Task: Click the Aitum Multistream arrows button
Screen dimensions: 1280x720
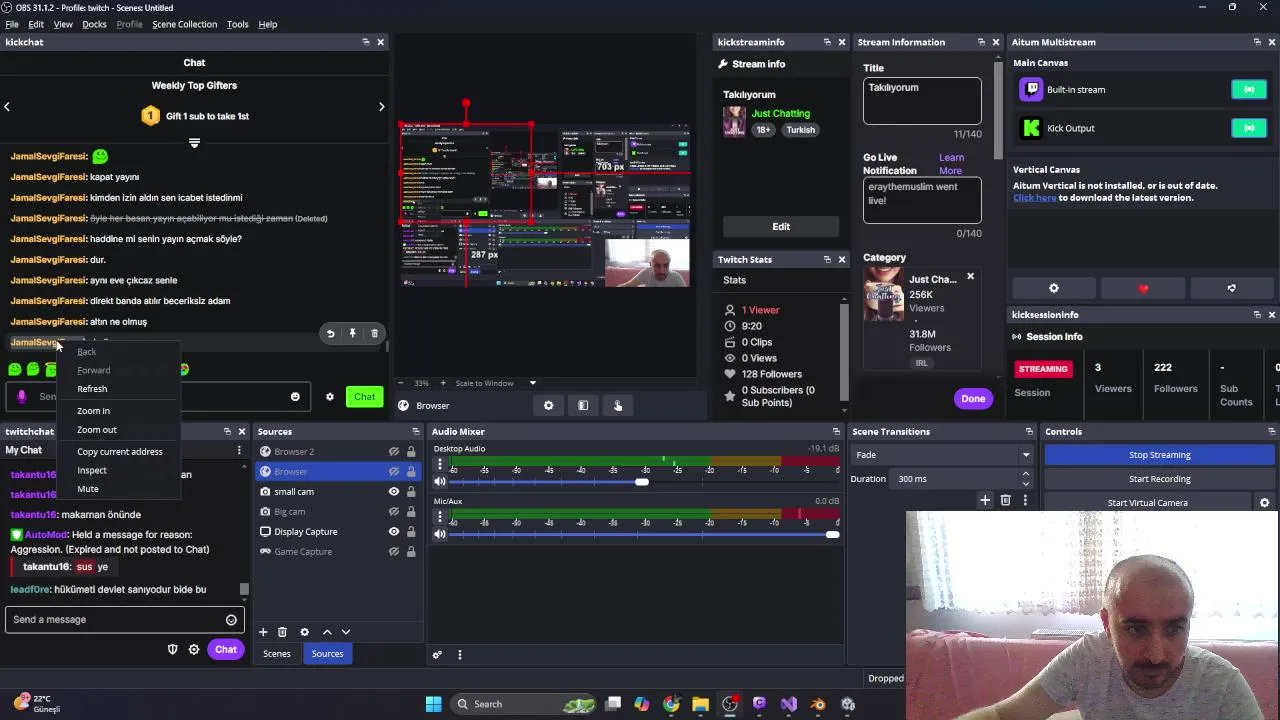Action: point(1231,288)
